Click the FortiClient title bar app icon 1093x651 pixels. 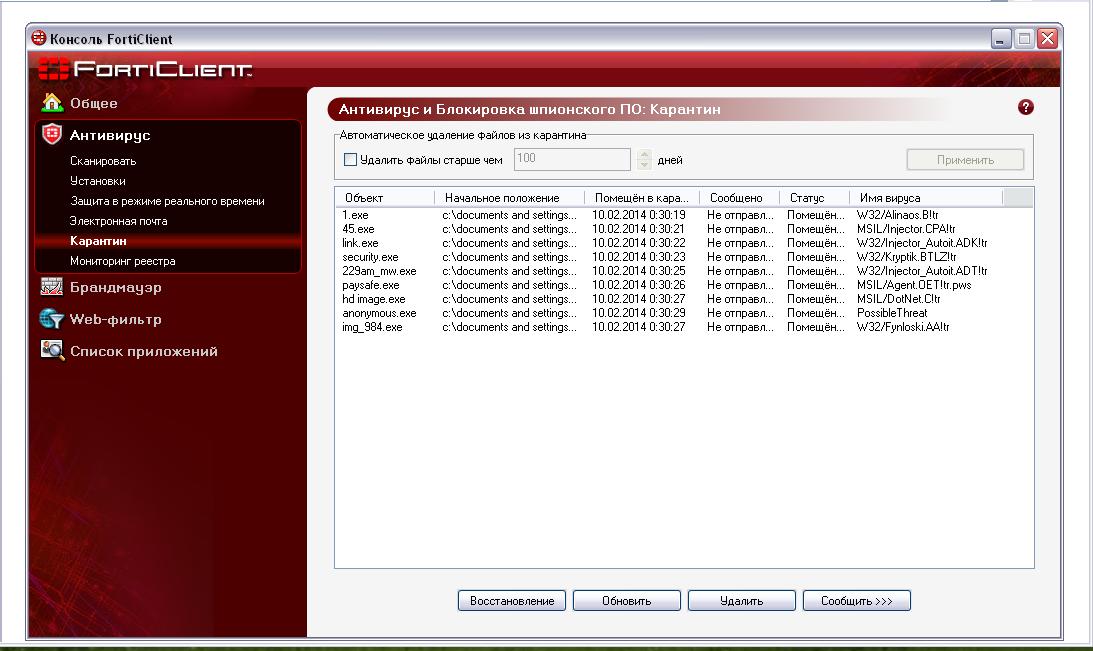tap(39, 38)
